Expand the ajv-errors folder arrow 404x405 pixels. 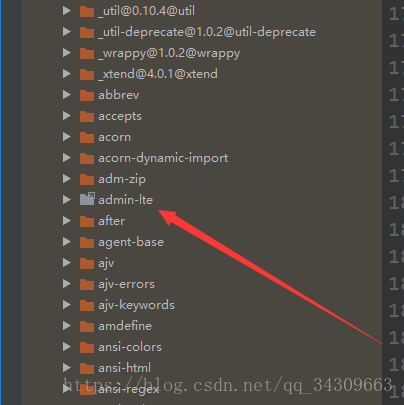(x=67, y=284)
